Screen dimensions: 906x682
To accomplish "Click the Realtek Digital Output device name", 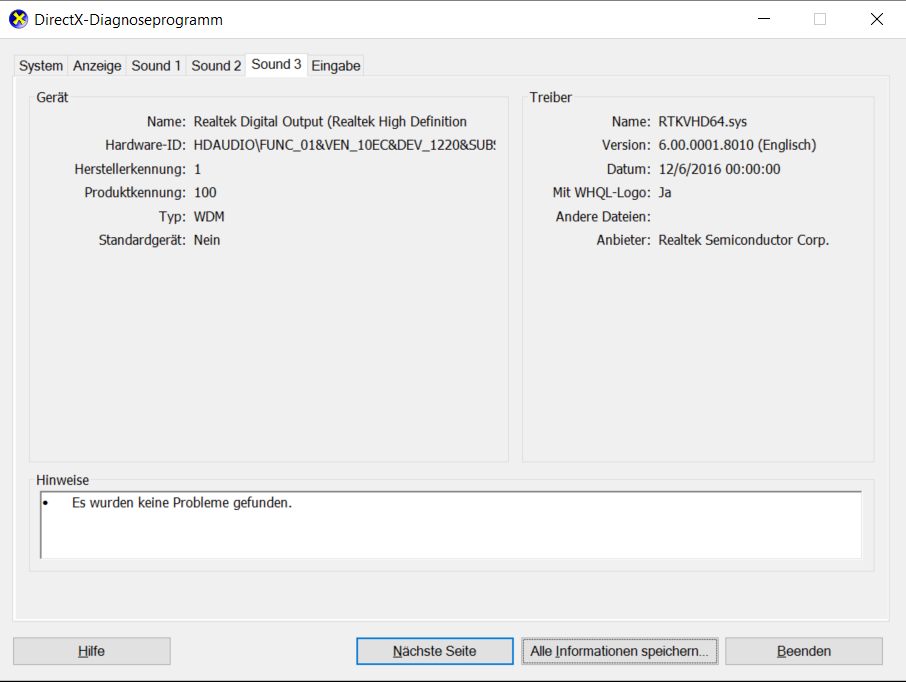I will pos(330,122).
